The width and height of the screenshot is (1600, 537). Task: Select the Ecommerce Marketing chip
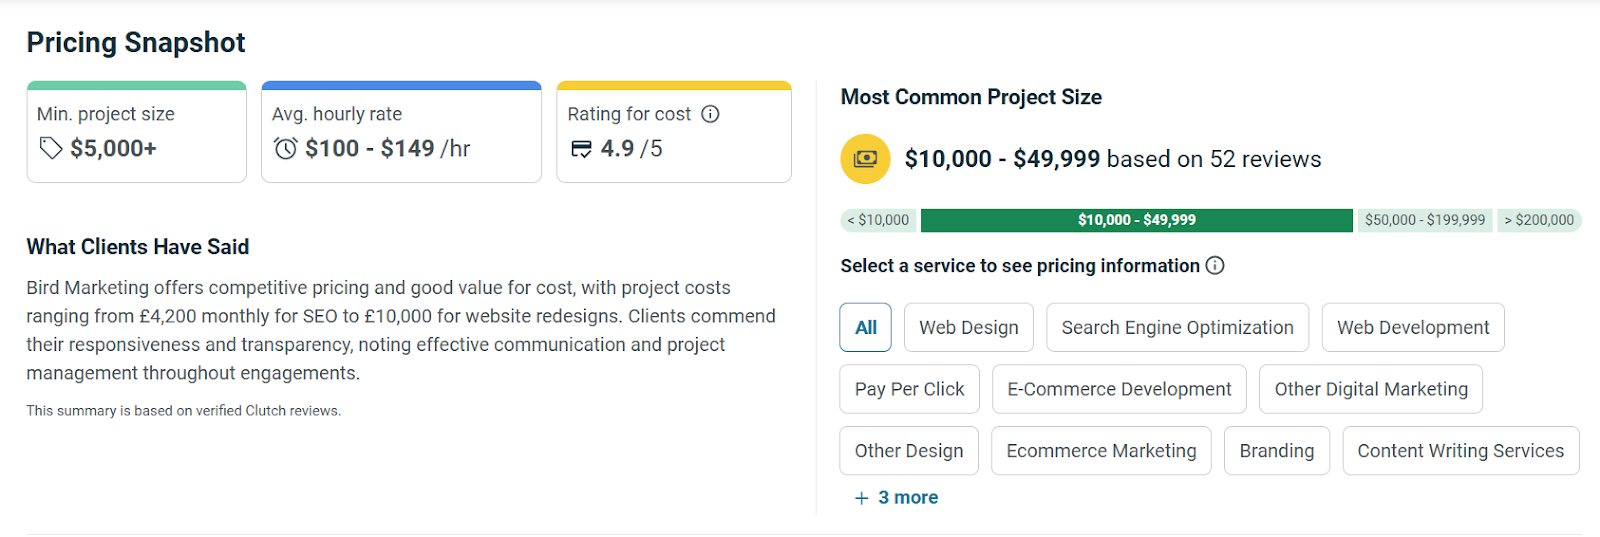1101,451
